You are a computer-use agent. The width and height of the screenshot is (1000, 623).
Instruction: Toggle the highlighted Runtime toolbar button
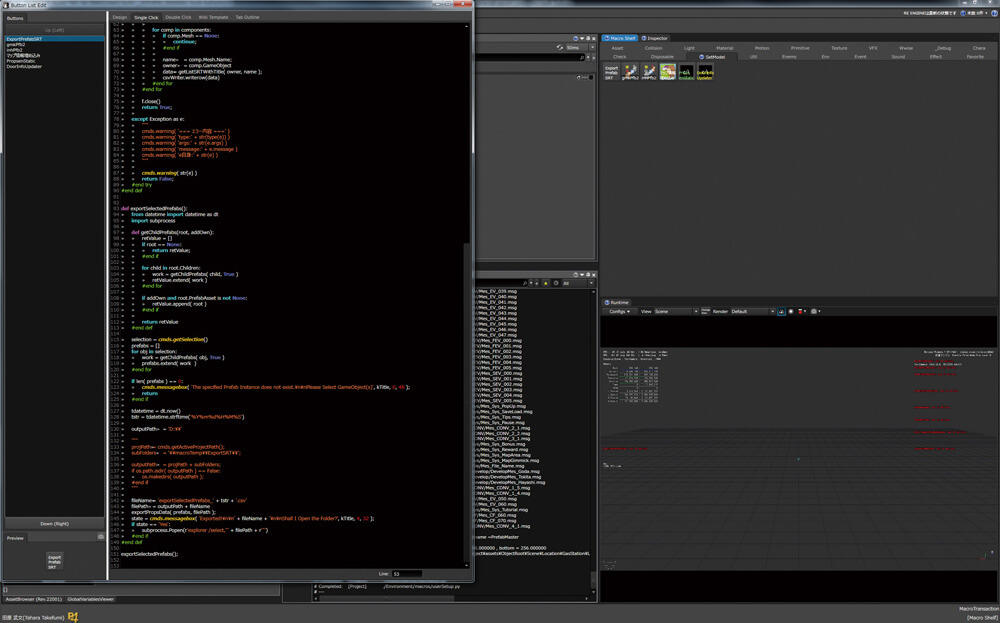point(781,311)
